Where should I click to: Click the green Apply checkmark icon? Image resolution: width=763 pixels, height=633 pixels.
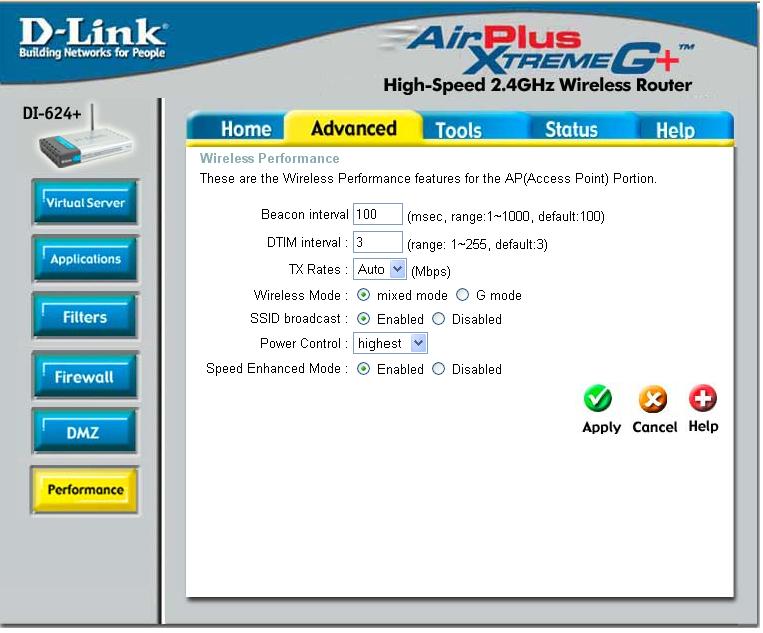(600, 400)
